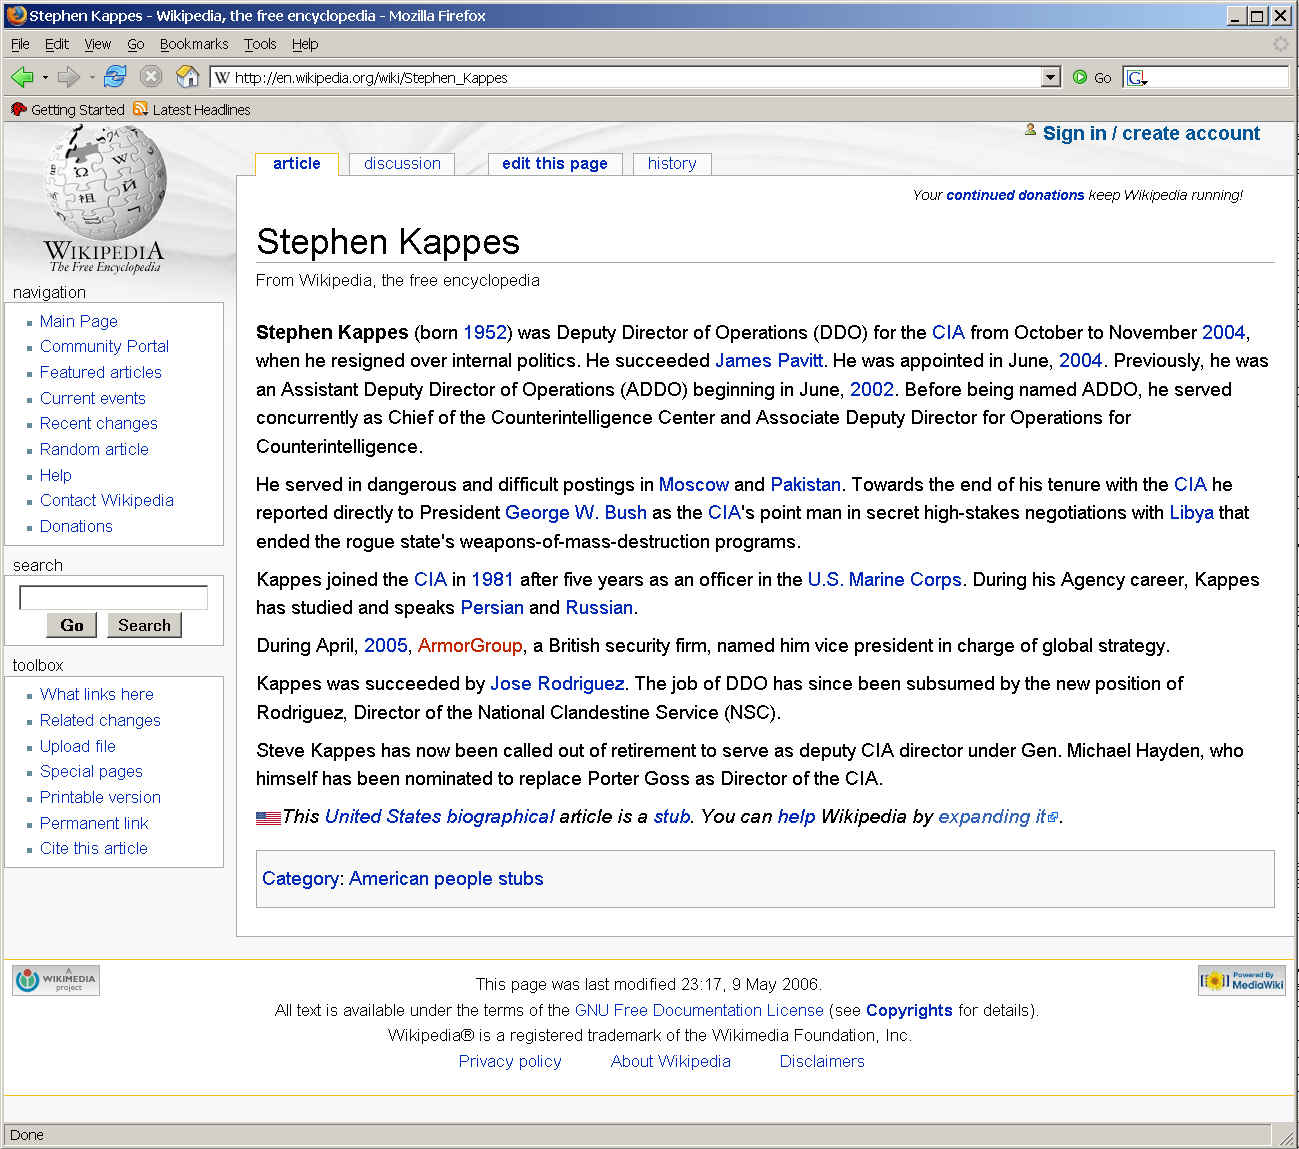The image size is (1299, 1149).
Task: Click the Stop loading icon
Action: click(x=151, y=77)
